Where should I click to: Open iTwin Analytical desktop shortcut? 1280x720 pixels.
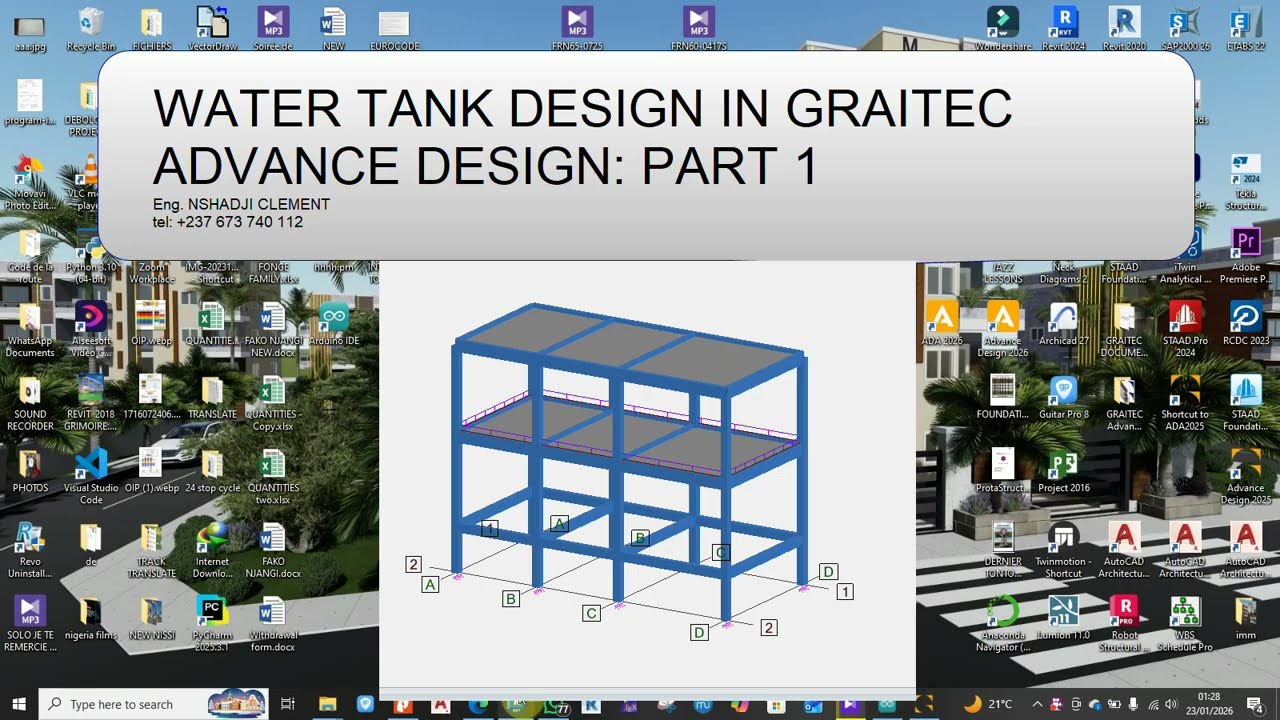click(x=1185, y=255)
